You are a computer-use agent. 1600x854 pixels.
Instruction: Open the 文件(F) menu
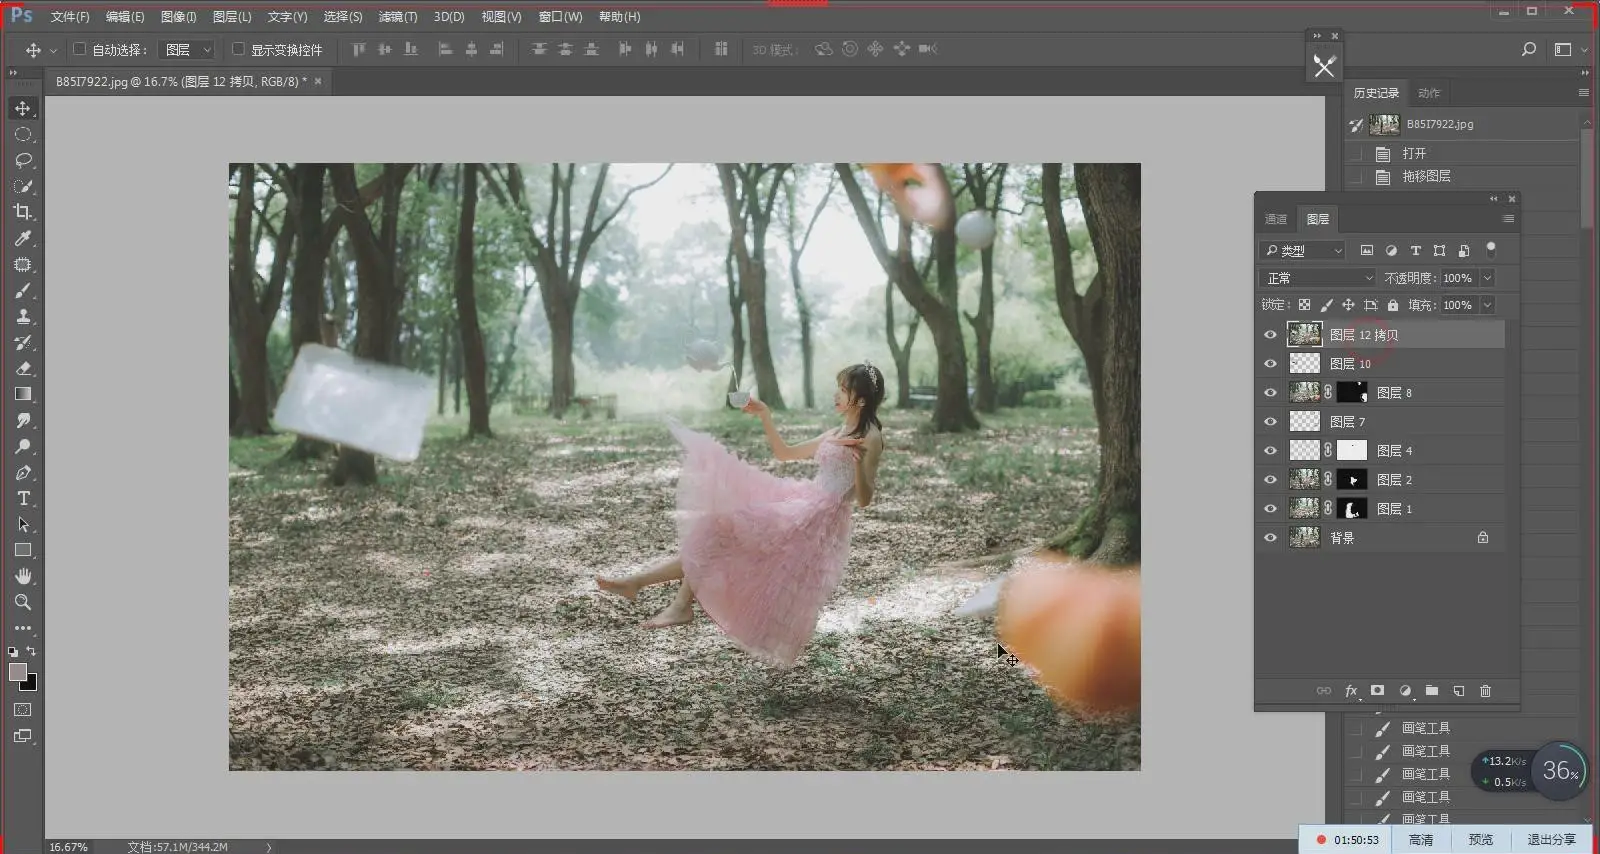[x=70, y=17]
